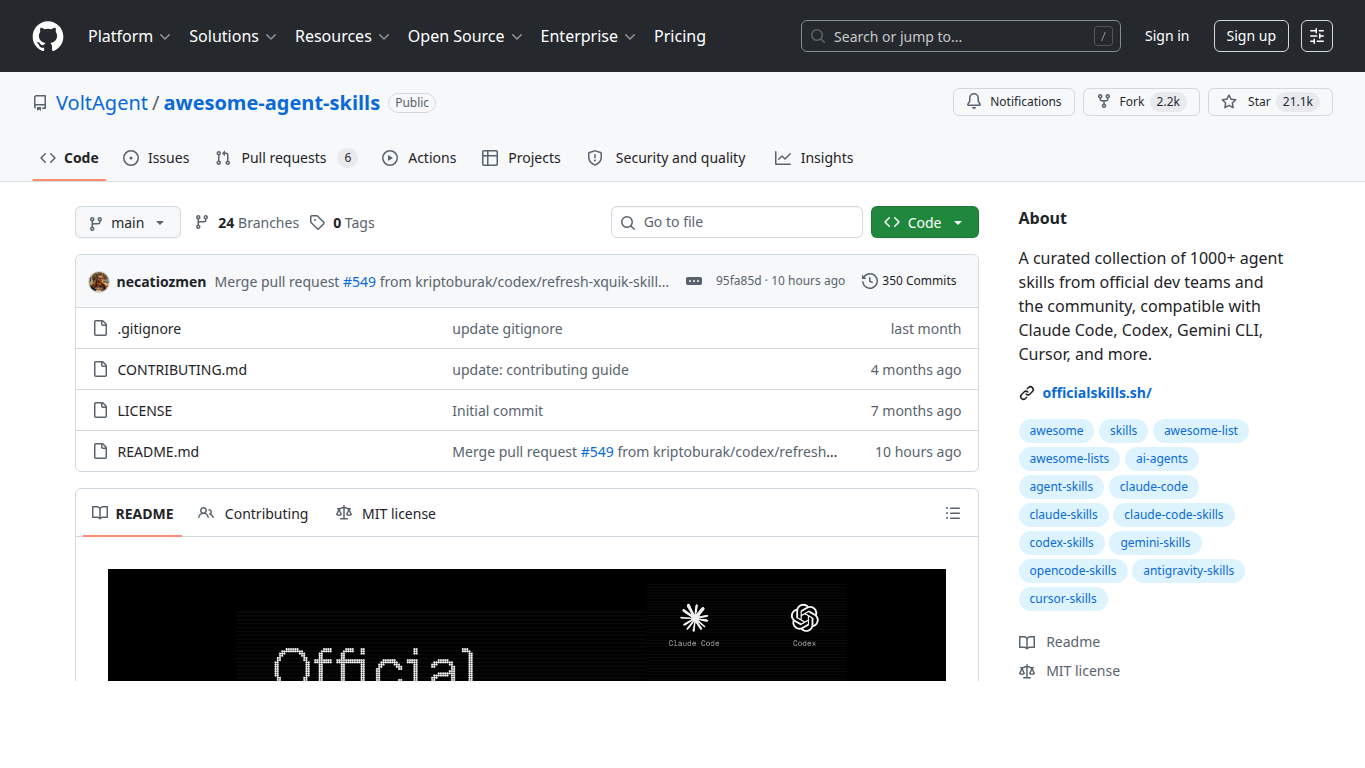Screen dimensions: 1365x768
Task: Click the repository book icon beside VoltAgent
Action: click(x=40, y=103)
